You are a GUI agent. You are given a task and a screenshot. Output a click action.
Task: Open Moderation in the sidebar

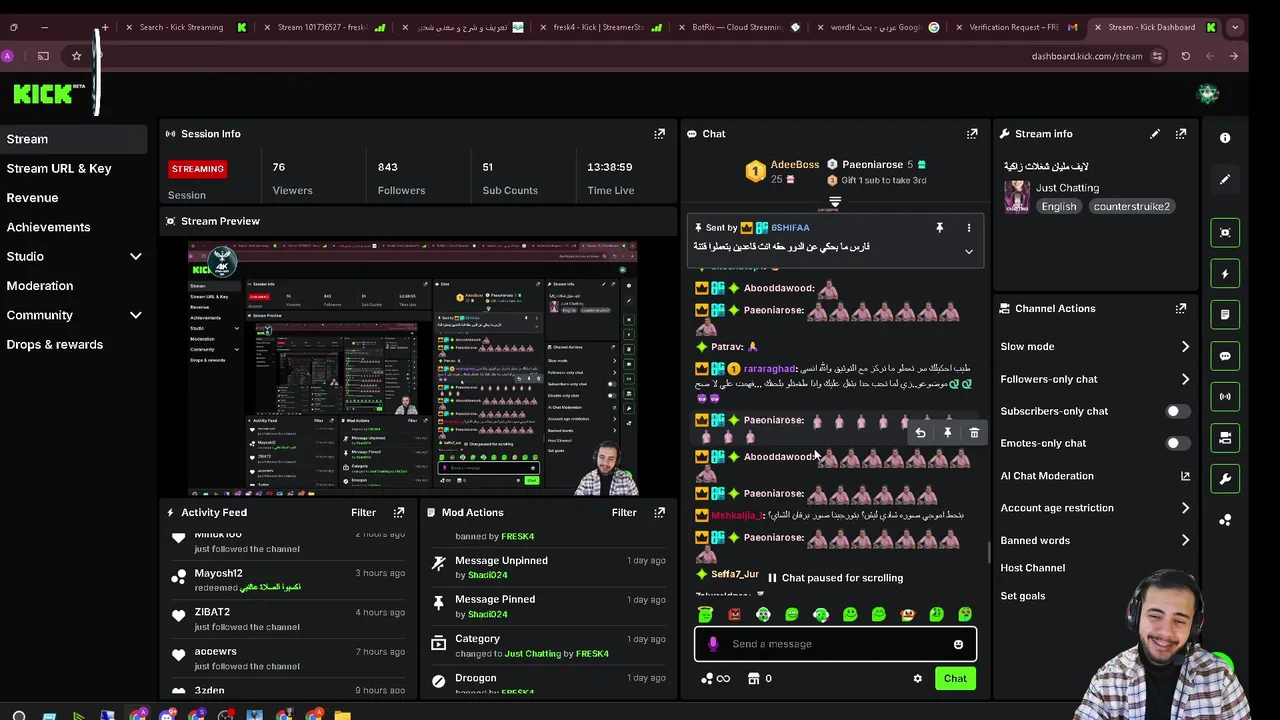(40, 286)
